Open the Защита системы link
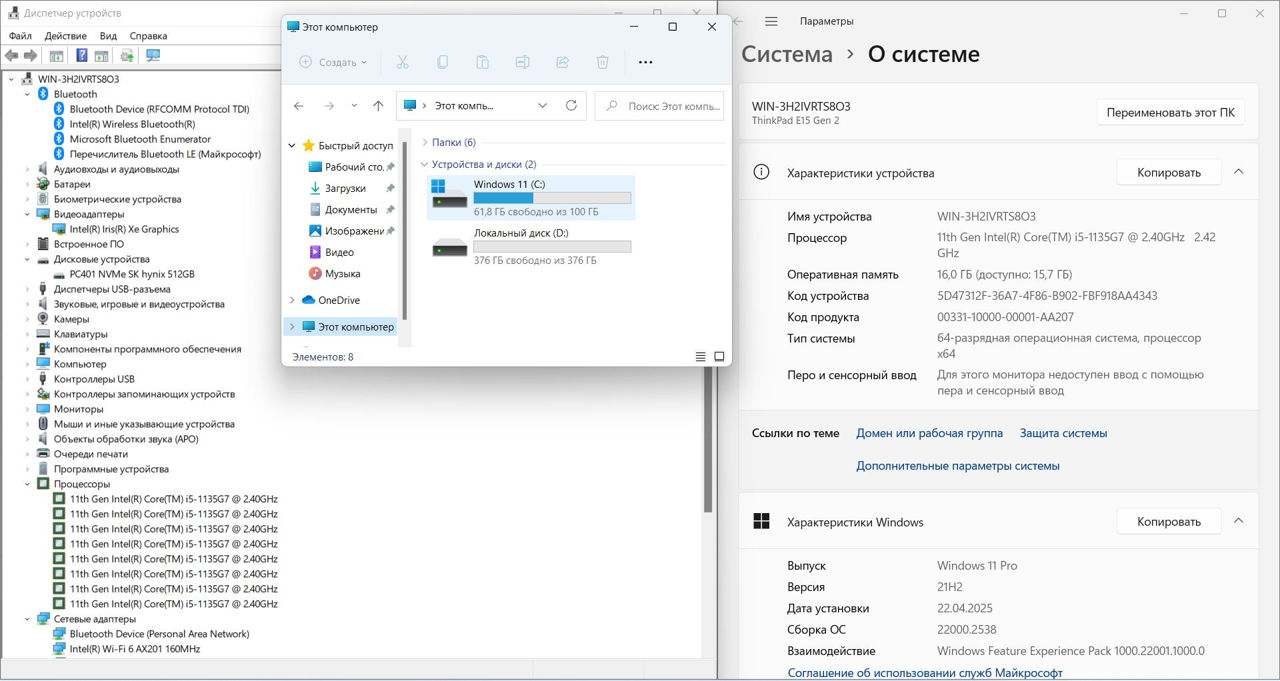1280x681 pixels. [x=1063, y=433]
